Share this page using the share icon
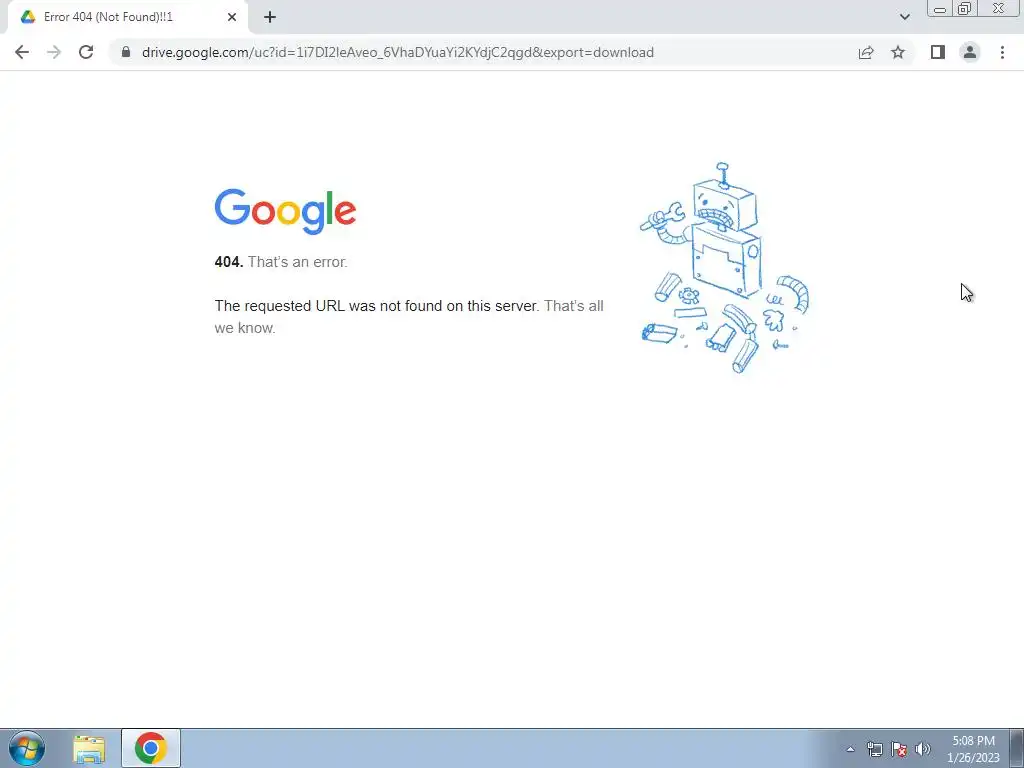Screen dimensions: 1024x768 tap(866, 52)
